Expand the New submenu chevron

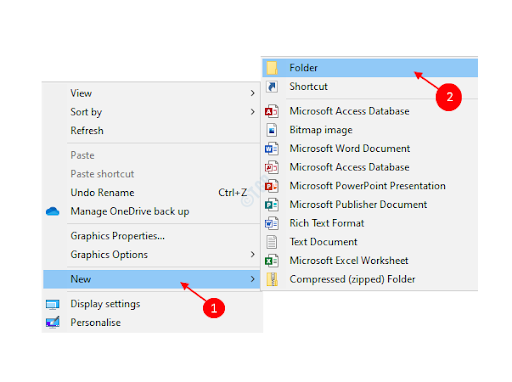[x=253, y=279]
